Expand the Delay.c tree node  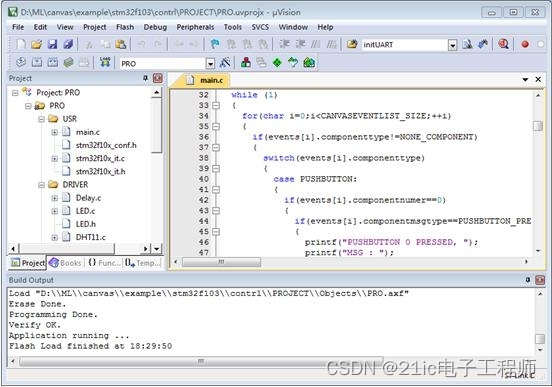pos(55,198)
